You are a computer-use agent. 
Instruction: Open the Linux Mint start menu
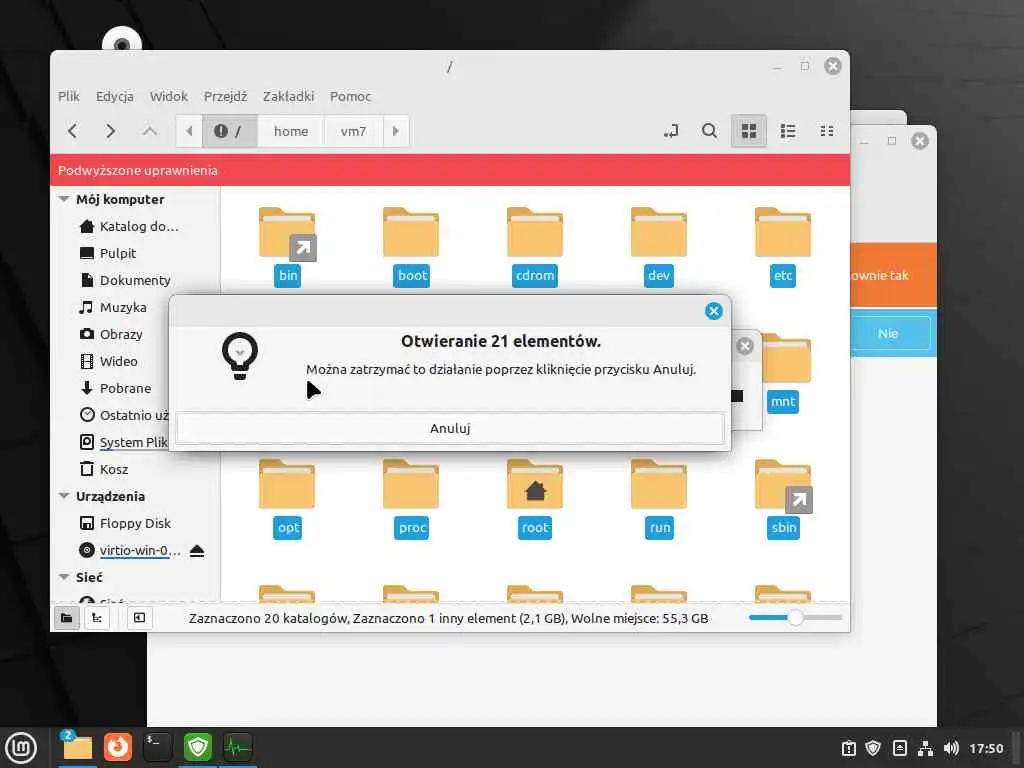[21, 748]
